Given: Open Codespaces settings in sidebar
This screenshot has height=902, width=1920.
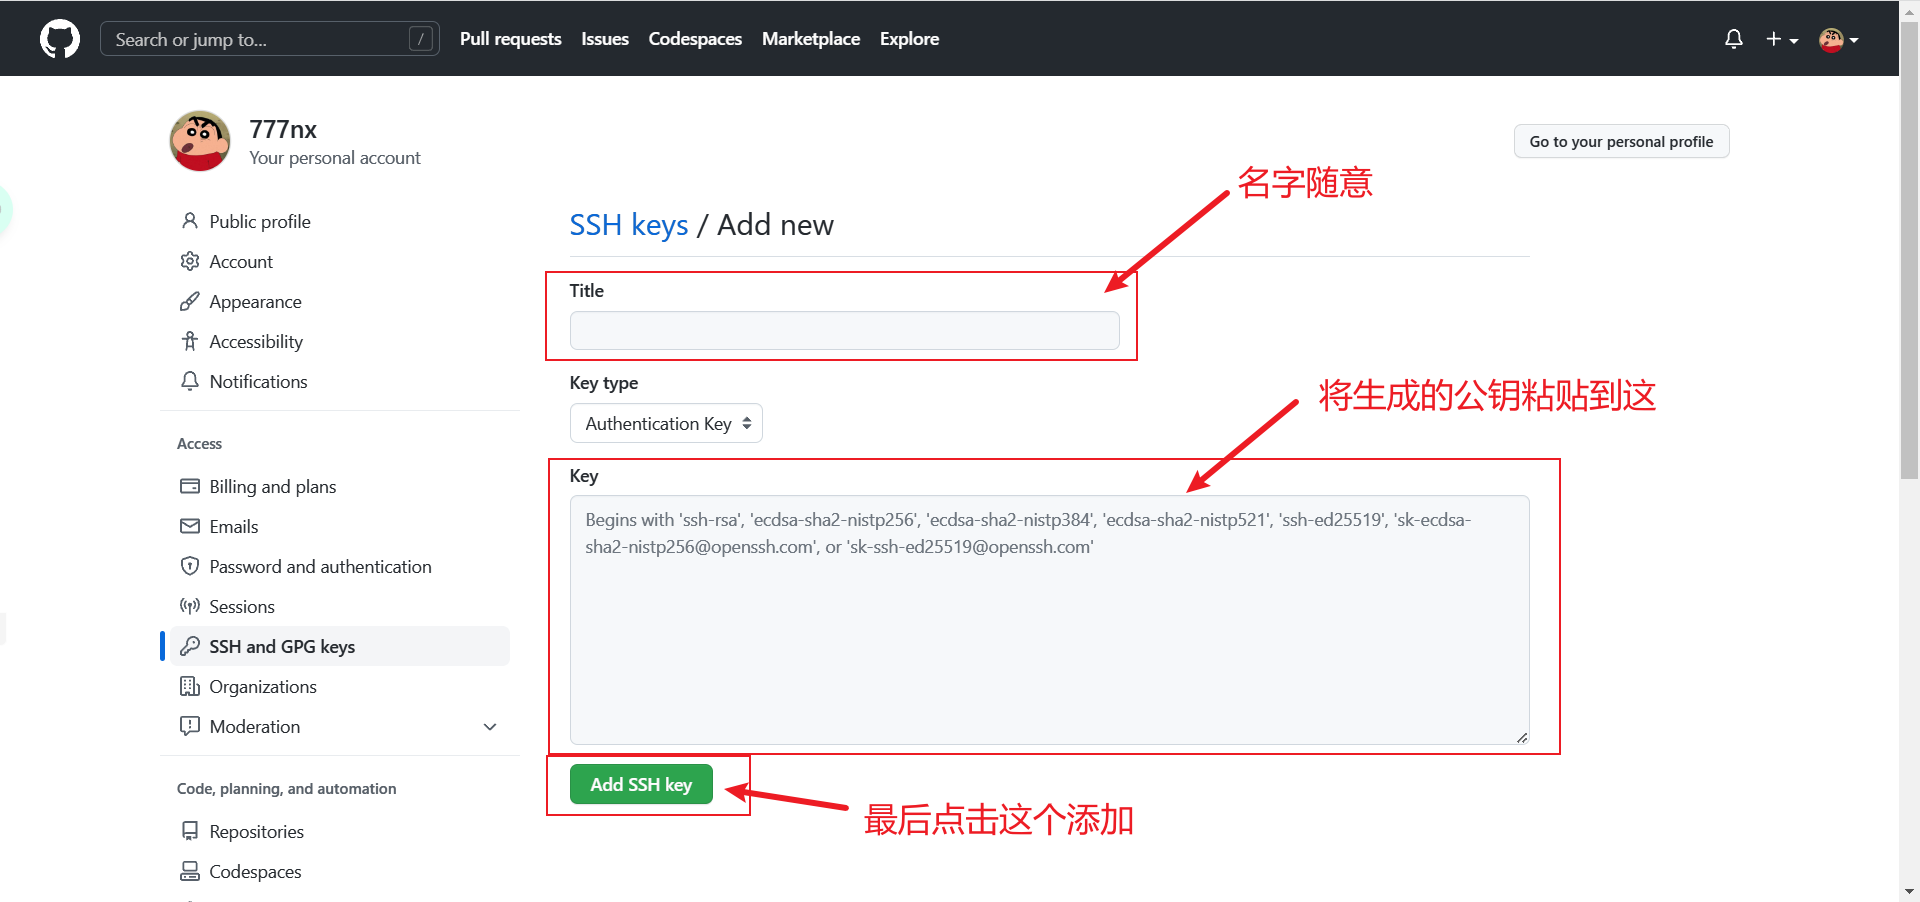Looking at the screenshot, I should point(255,871).
